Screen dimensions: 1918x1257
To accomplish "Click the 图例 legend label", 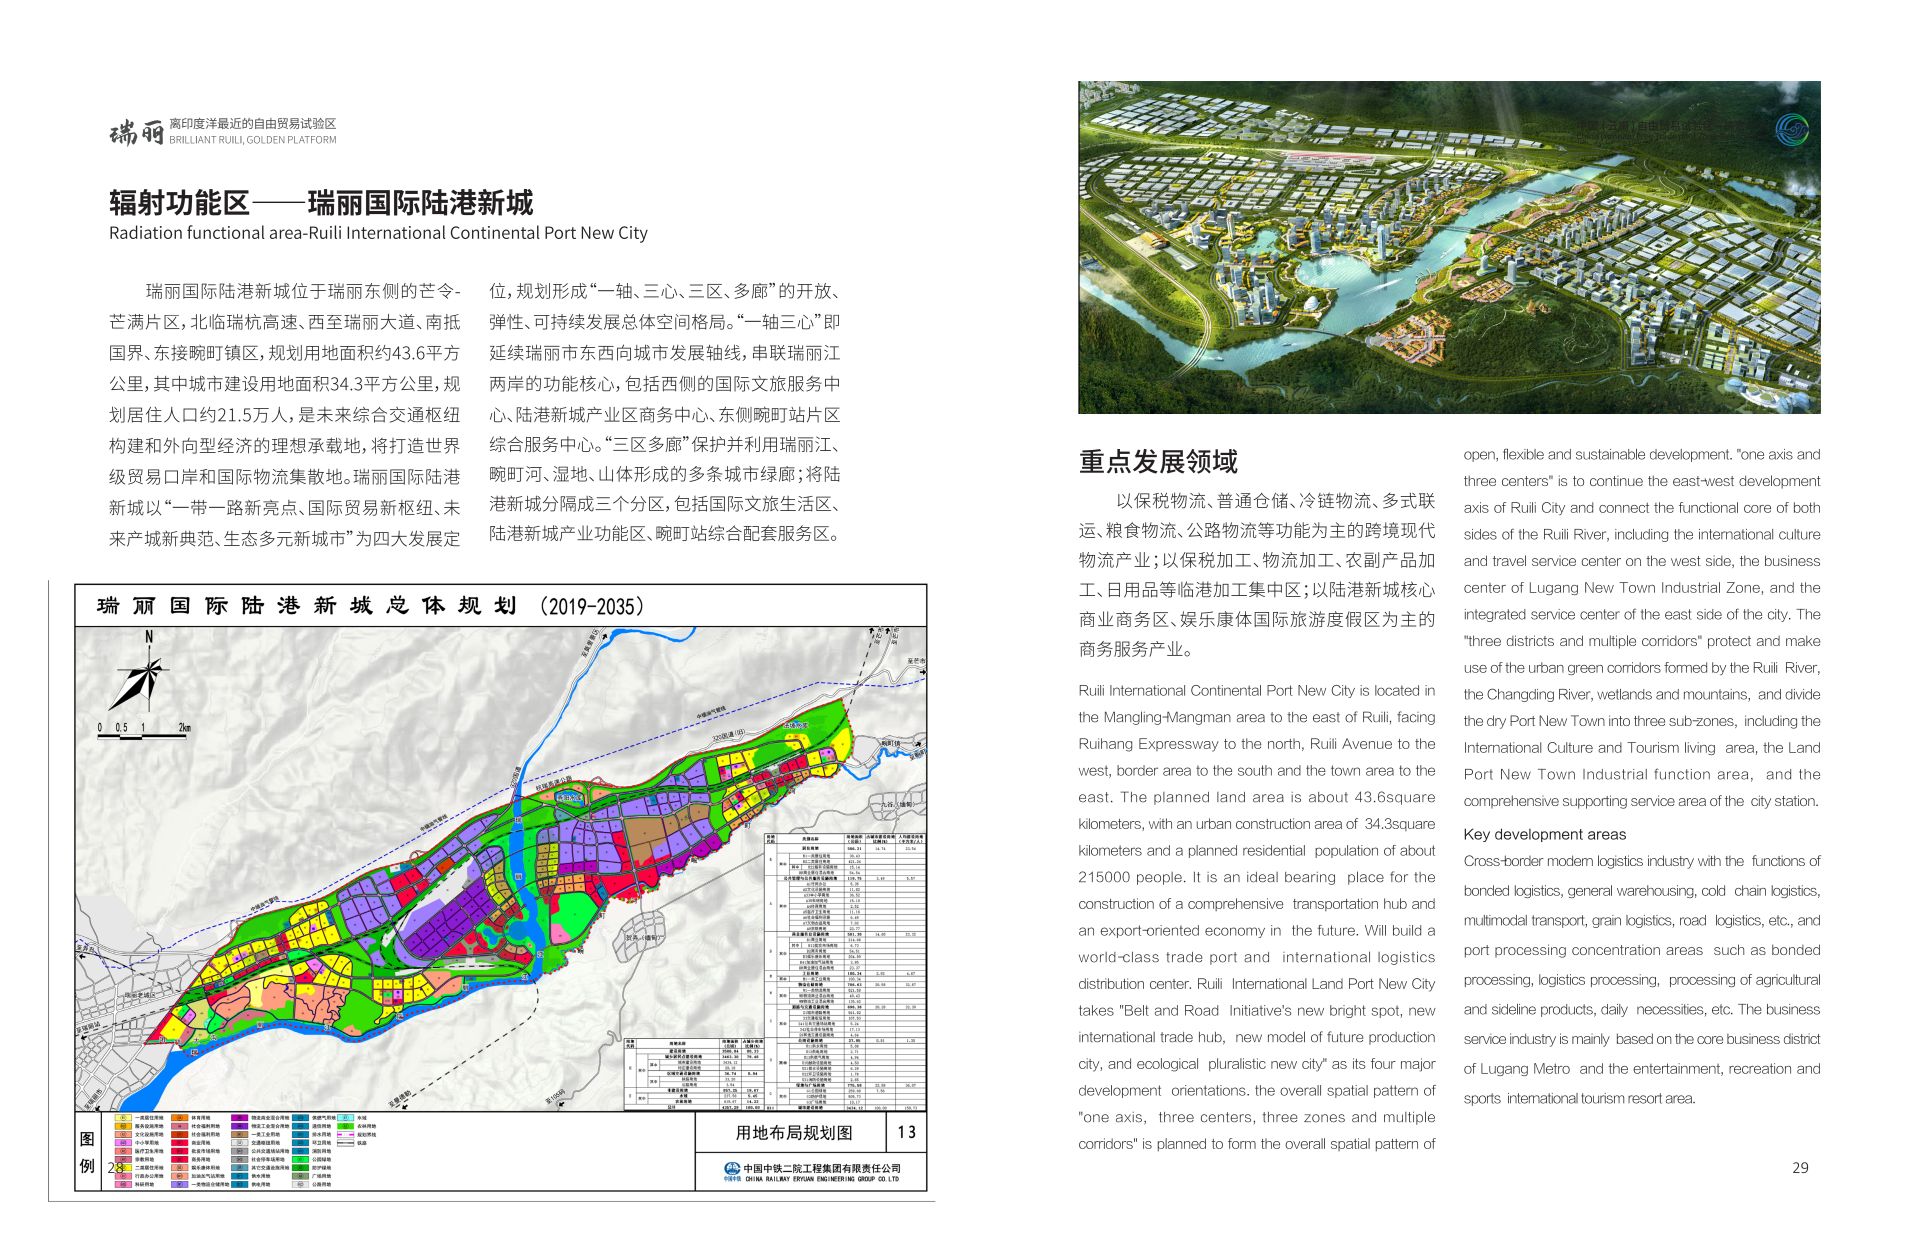I will point(88,1151).
